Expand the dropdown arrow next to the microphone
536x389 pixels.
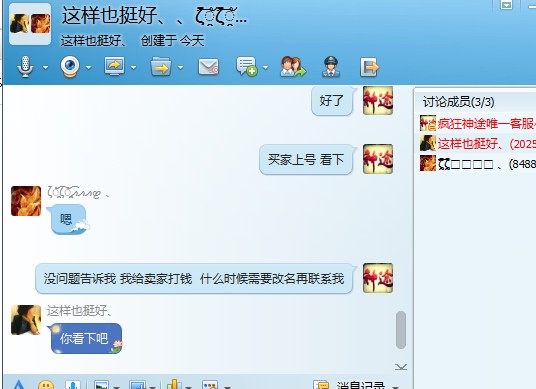coord(45,68)
